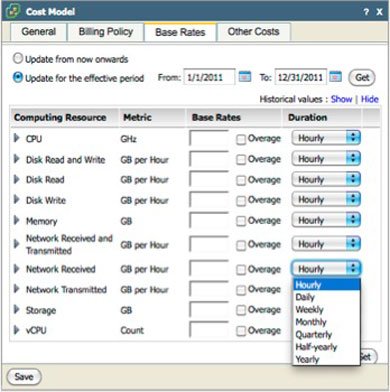Viewport: 390px width, 392px height.
Task: Click the Save button
Action: [24, 377]
